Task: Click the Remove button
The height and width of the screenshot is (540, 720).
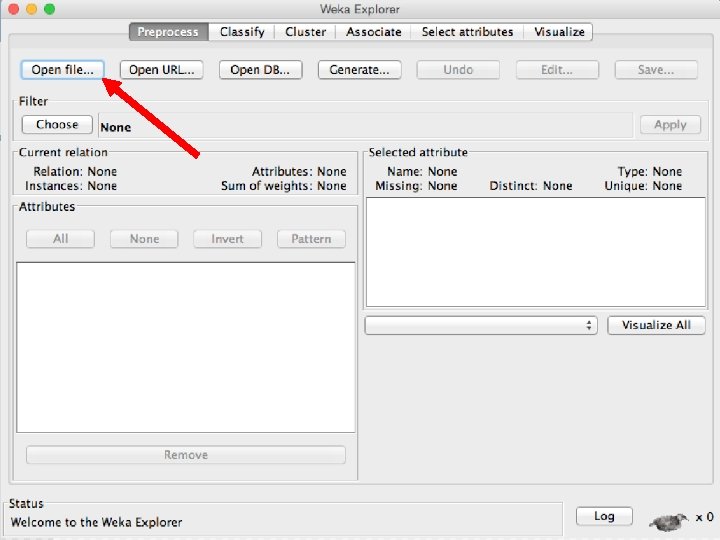Action: click(186, 455)
